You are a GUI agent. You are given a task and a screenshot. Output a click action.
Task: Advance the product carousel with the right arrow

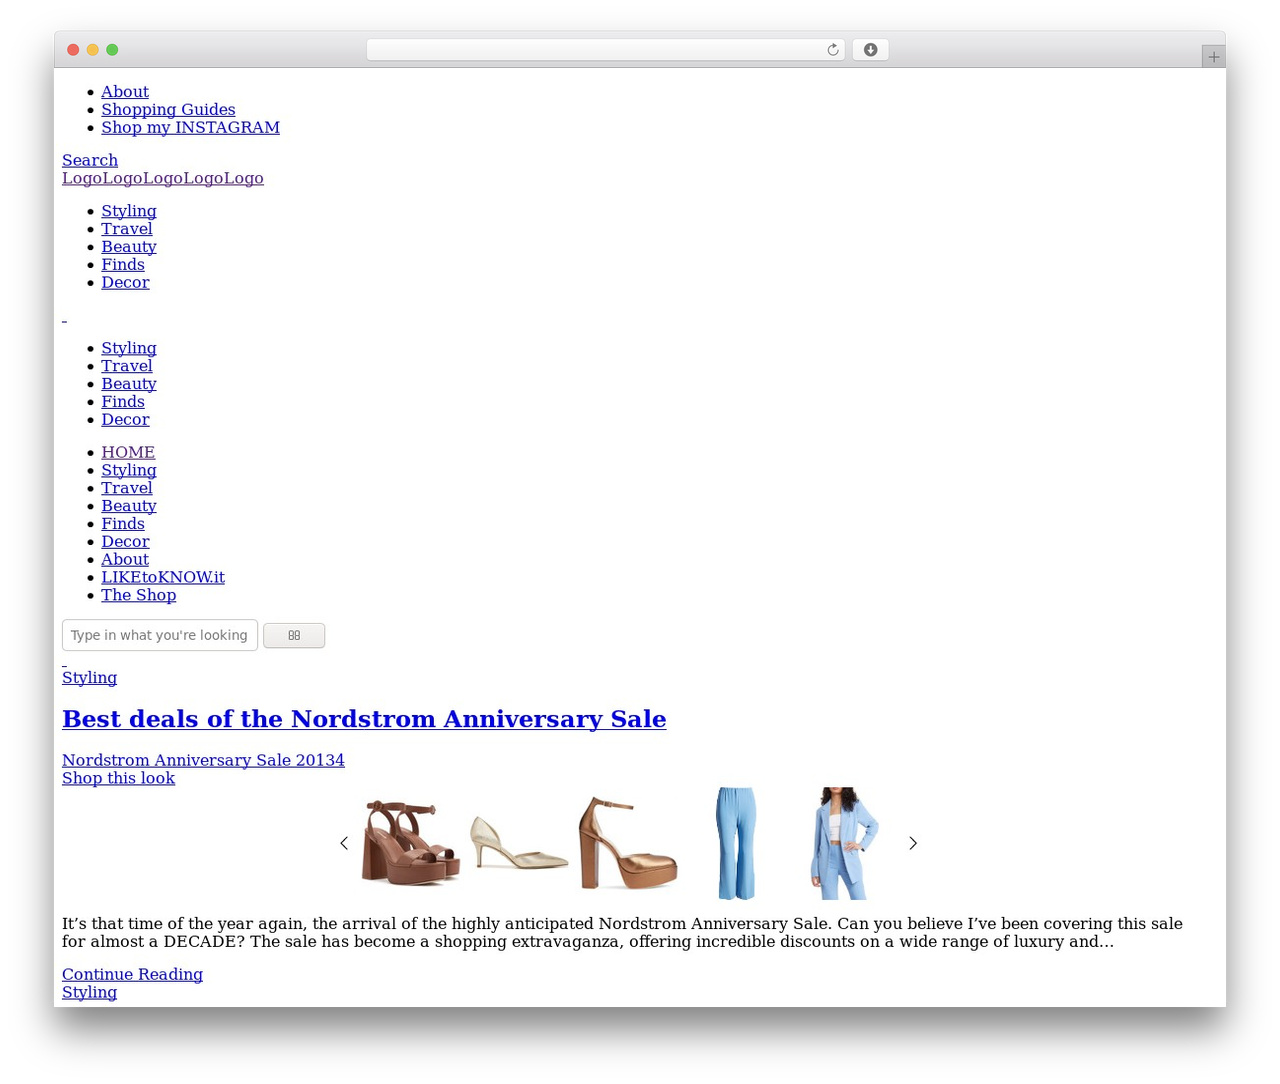913,843
